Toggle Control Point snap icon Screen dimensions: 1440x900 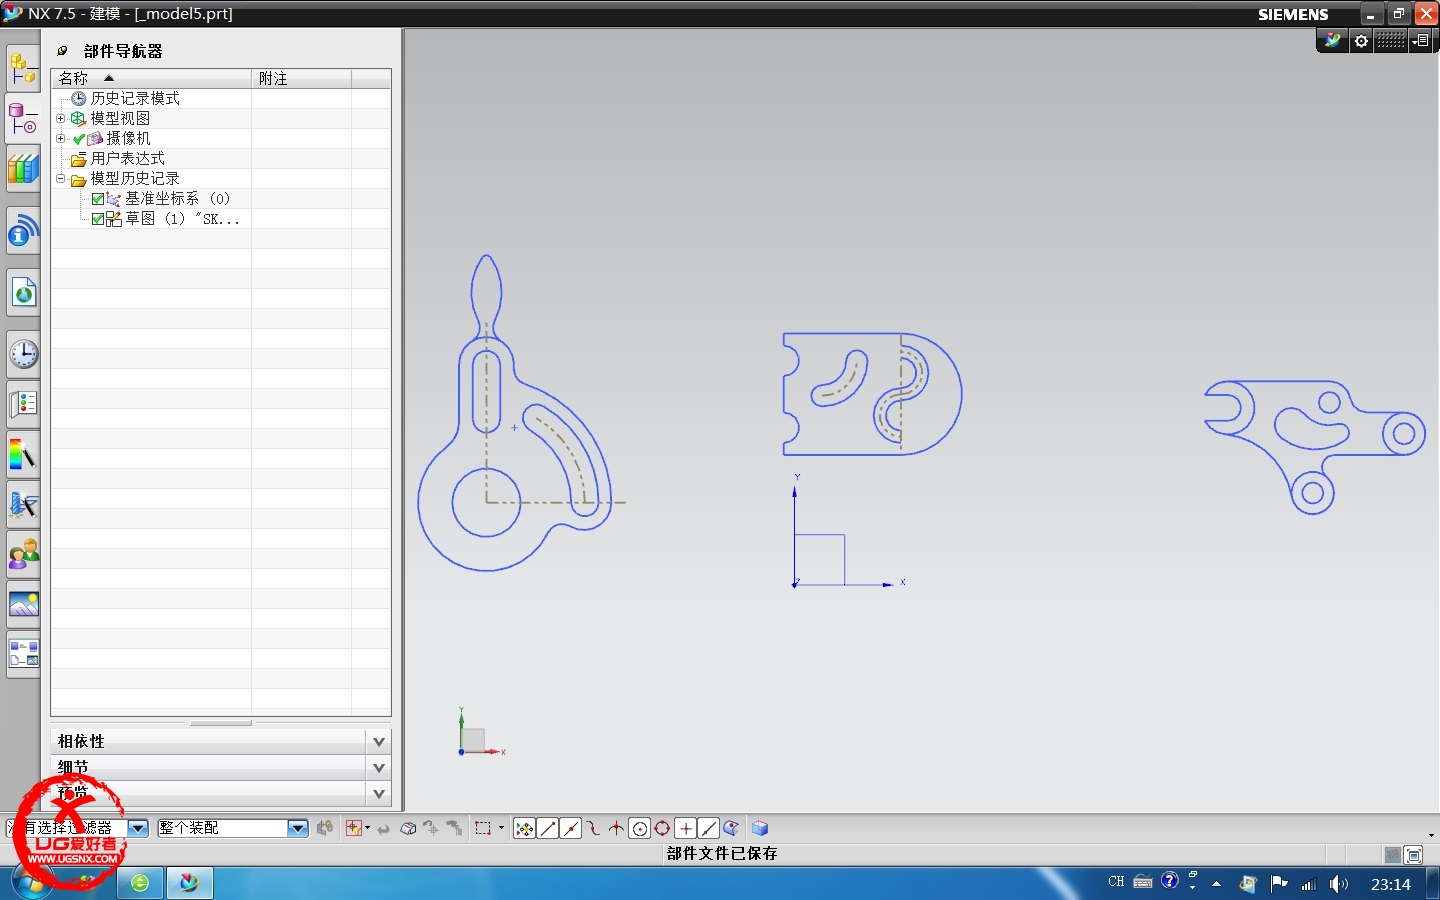(593, 828)
